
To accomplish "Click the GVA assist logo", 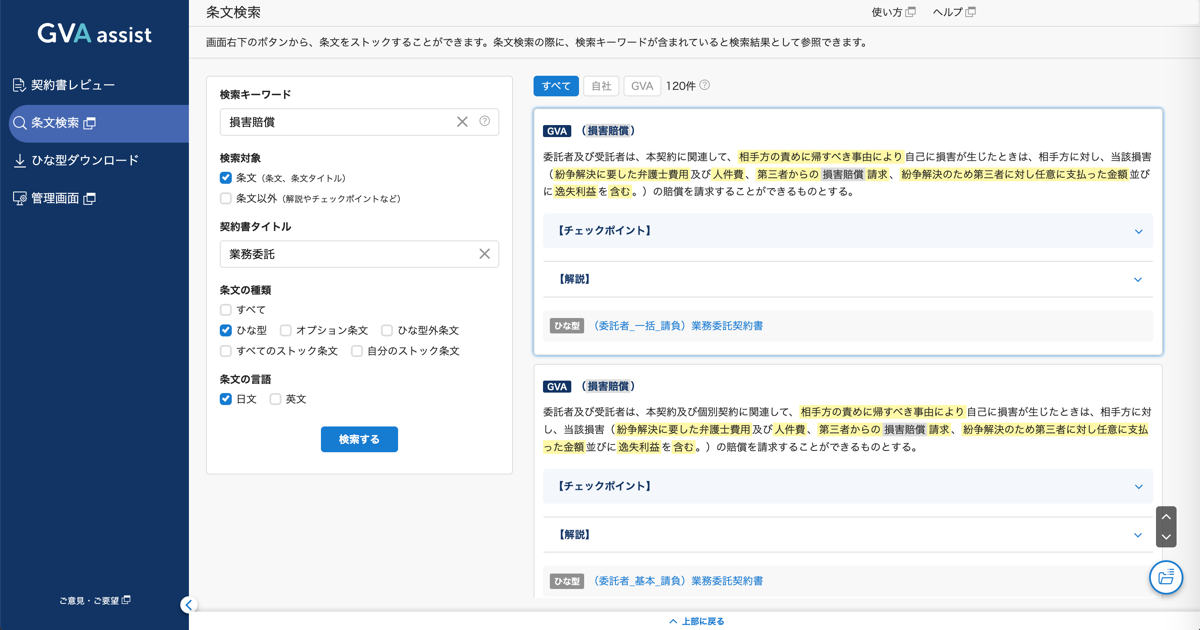I will tap(94, 33).
